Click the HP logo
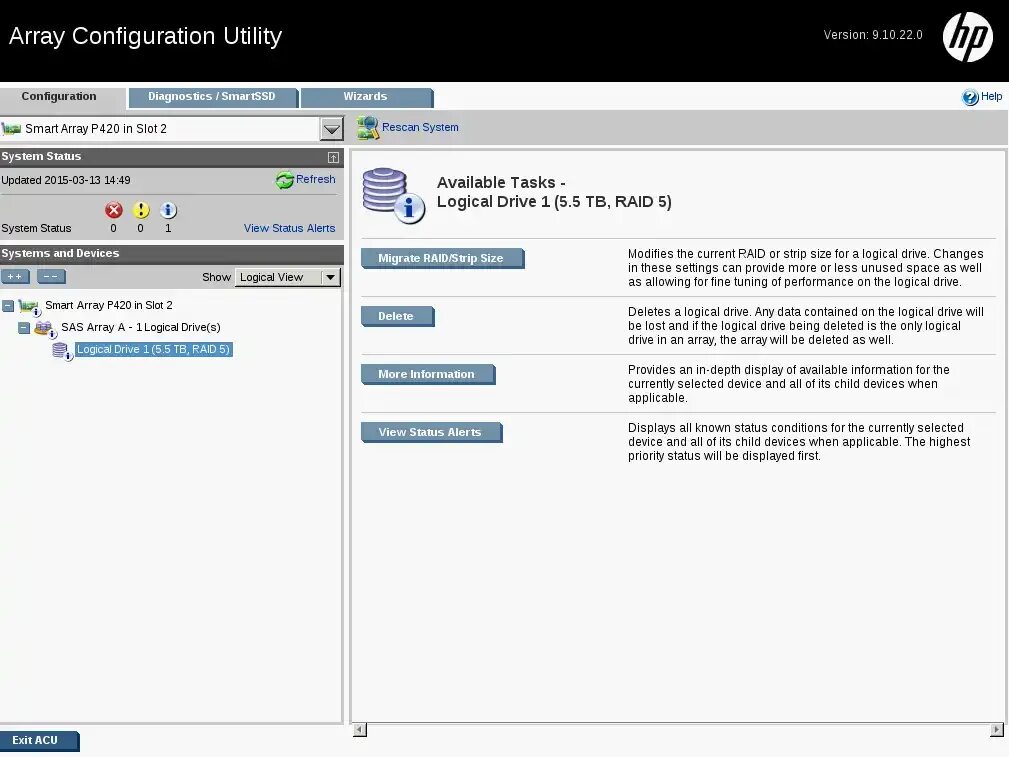 click(x=968, y=37)
